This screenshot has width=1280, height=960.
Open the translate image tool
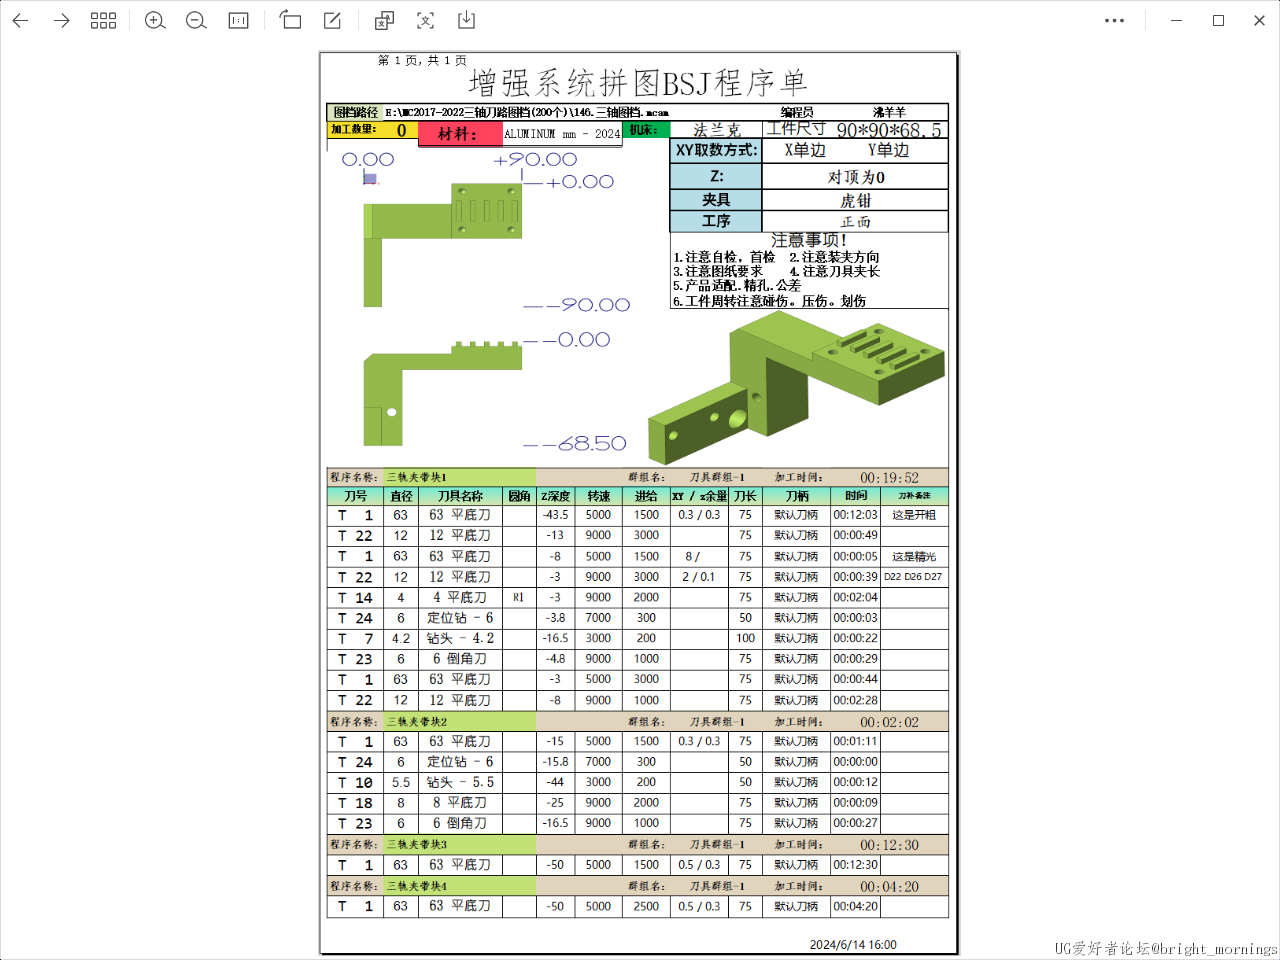pyautogui.click(x=384, y=20)
